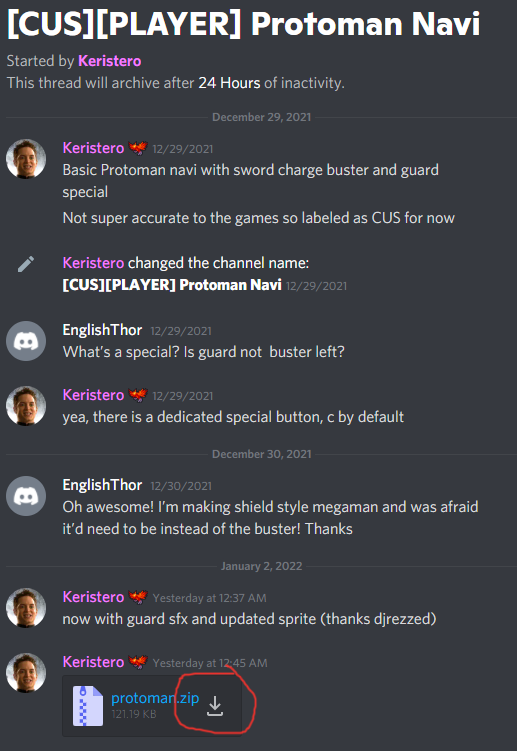517x751 pixels.
Task: Click Keristero's name in 'Started by' line
Action: click(110, 61)
